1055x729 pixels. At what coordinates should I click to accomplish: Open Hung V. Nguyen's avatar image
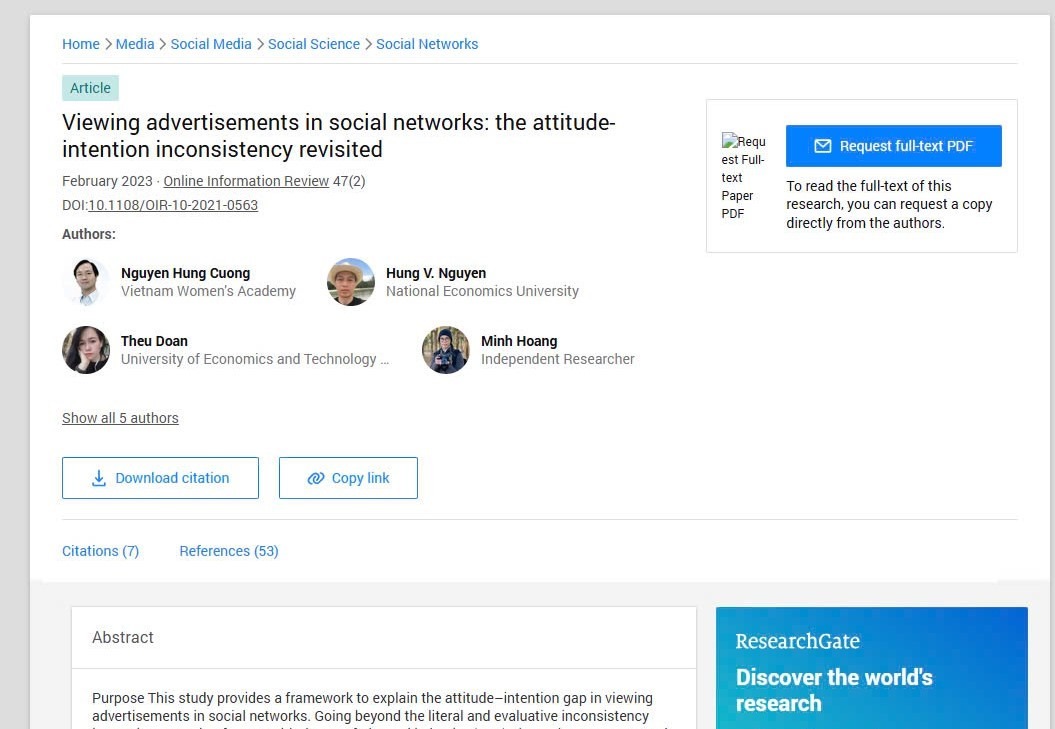coord(351,282)
